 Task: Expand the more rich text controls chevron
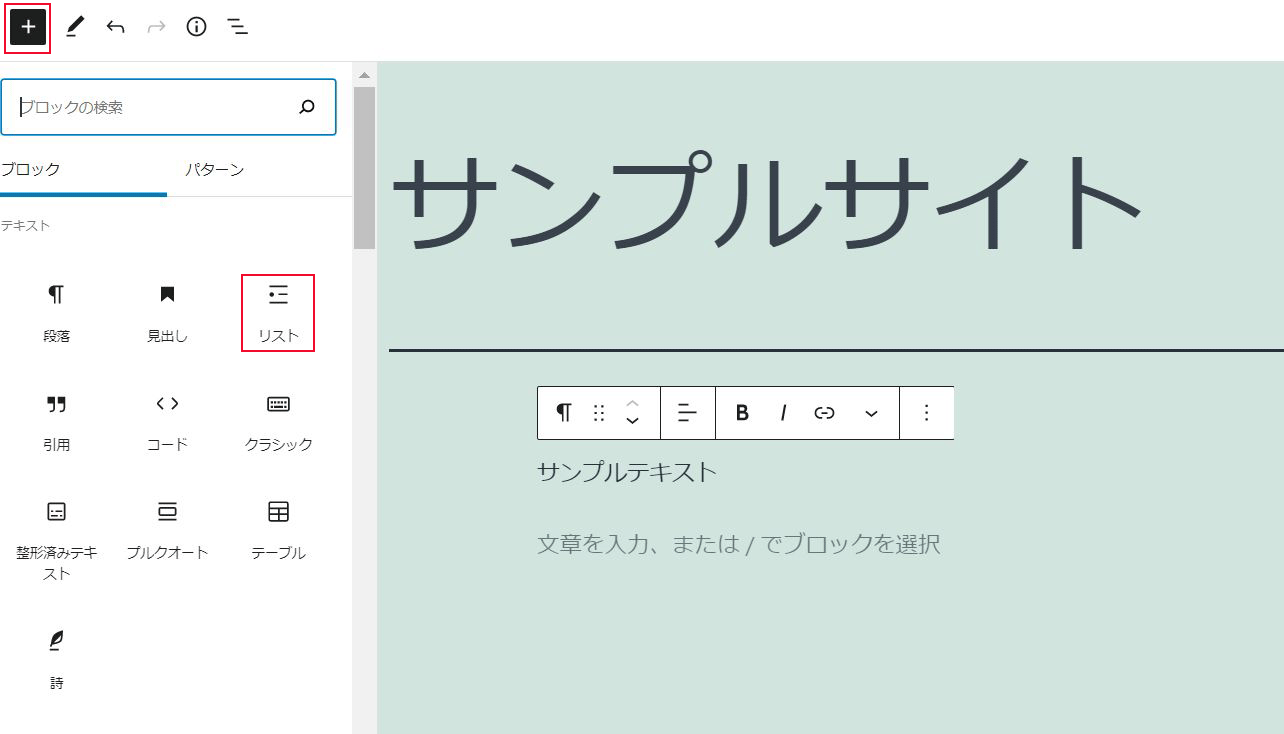871,413
